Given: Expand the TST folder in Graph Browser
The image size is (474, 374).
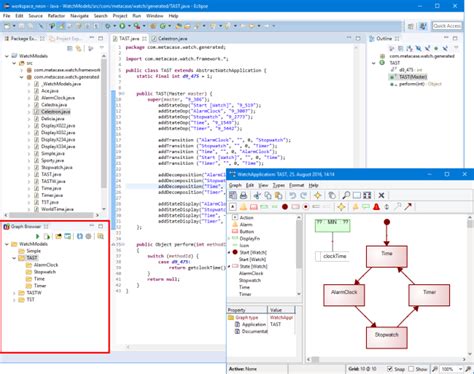Looking at the screenshot, I should pyautogui.click(x=14, y=300).
